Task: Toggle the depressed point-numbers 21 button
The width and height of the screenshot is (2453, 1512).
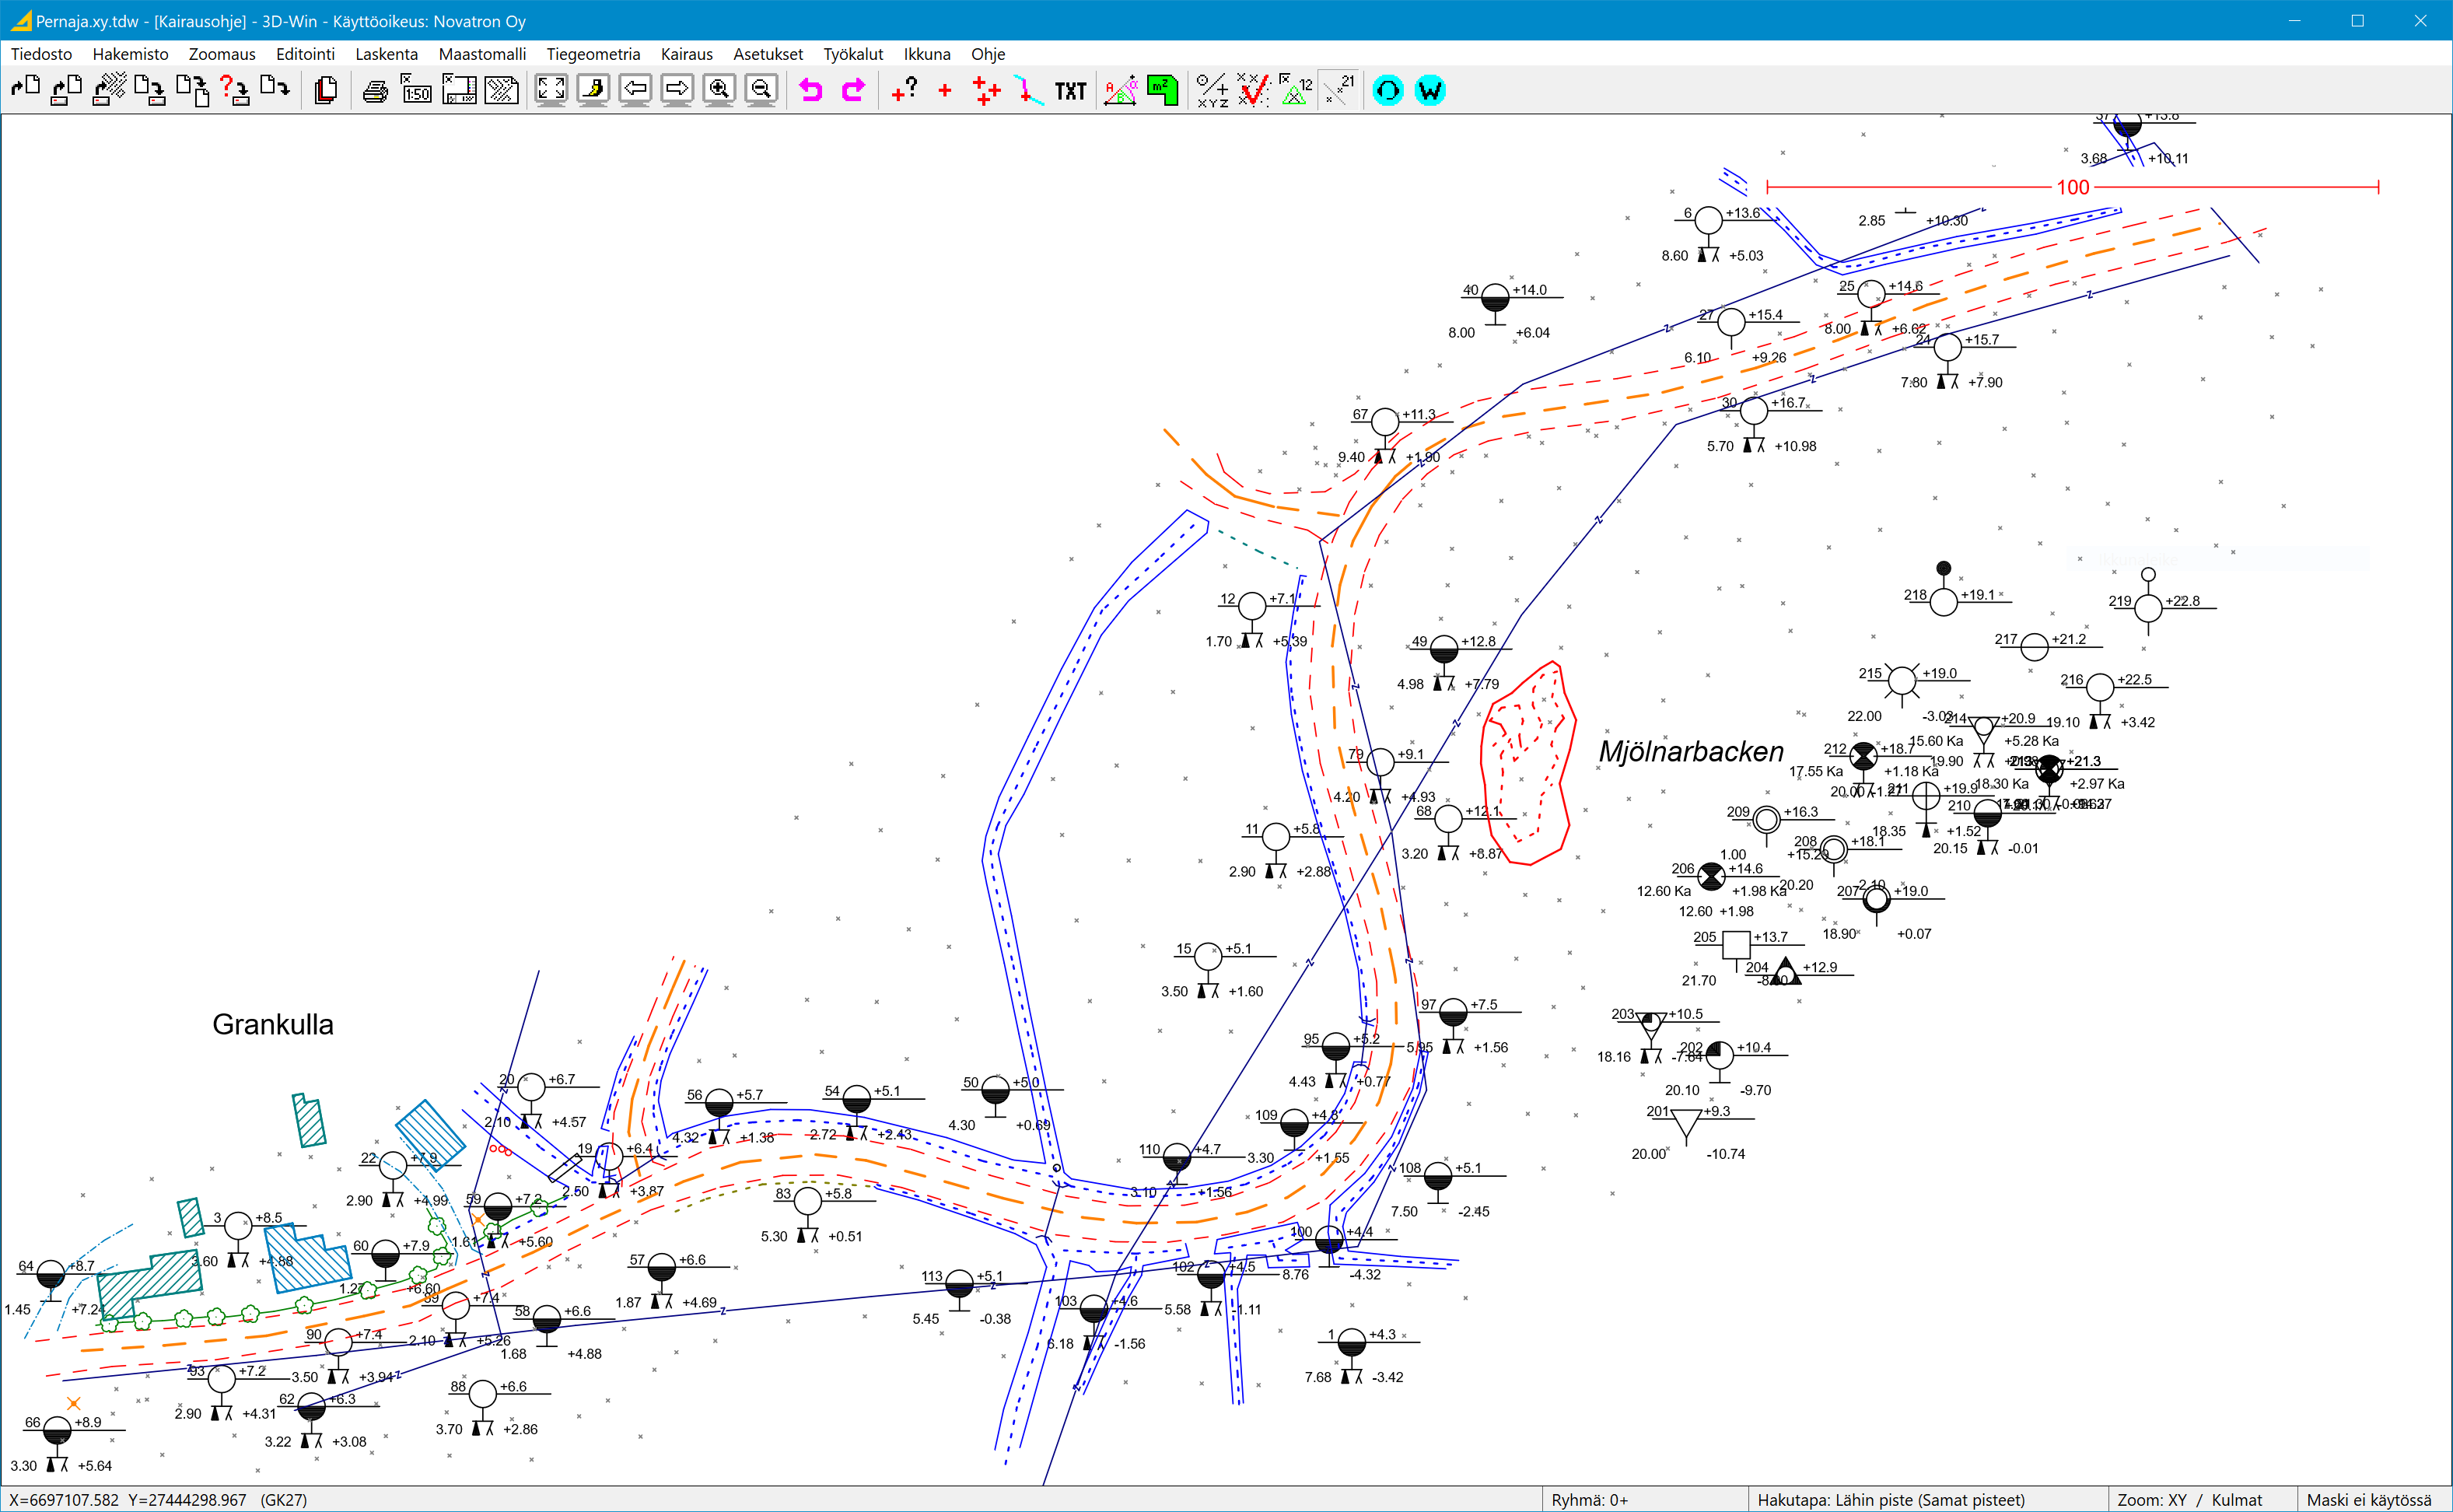Action: pyautogui.click(x=1339, y=90)
